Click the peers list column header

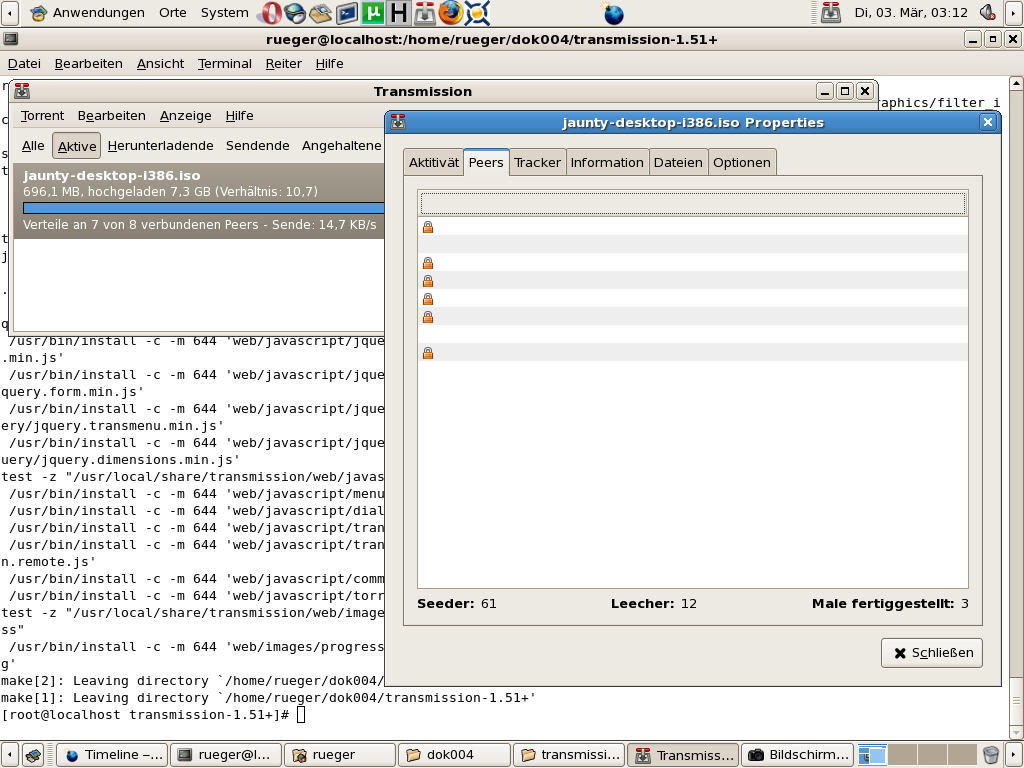692,203
